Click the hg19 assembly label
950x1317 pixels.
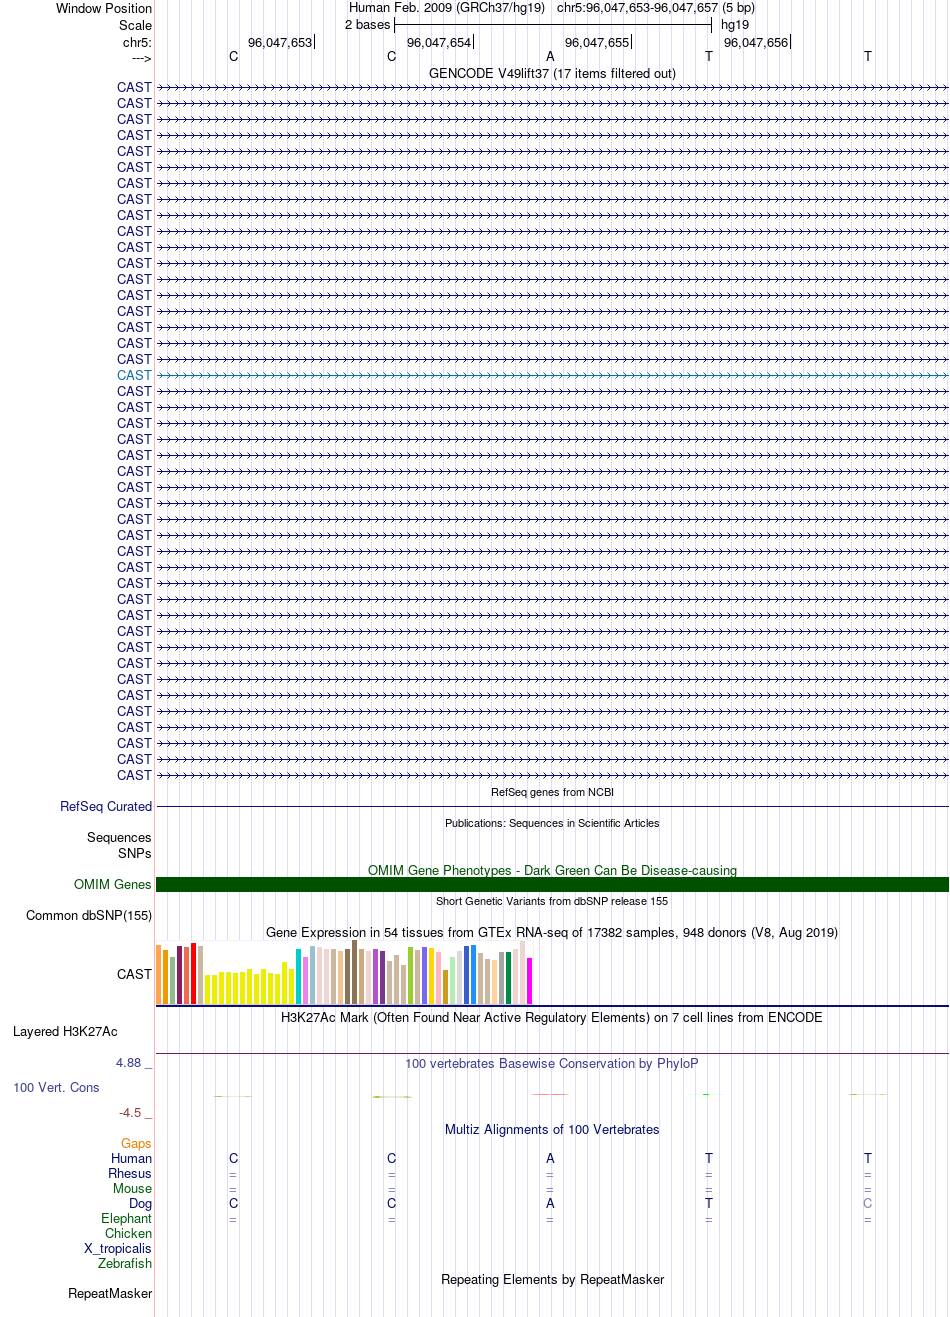coord(735,25)
